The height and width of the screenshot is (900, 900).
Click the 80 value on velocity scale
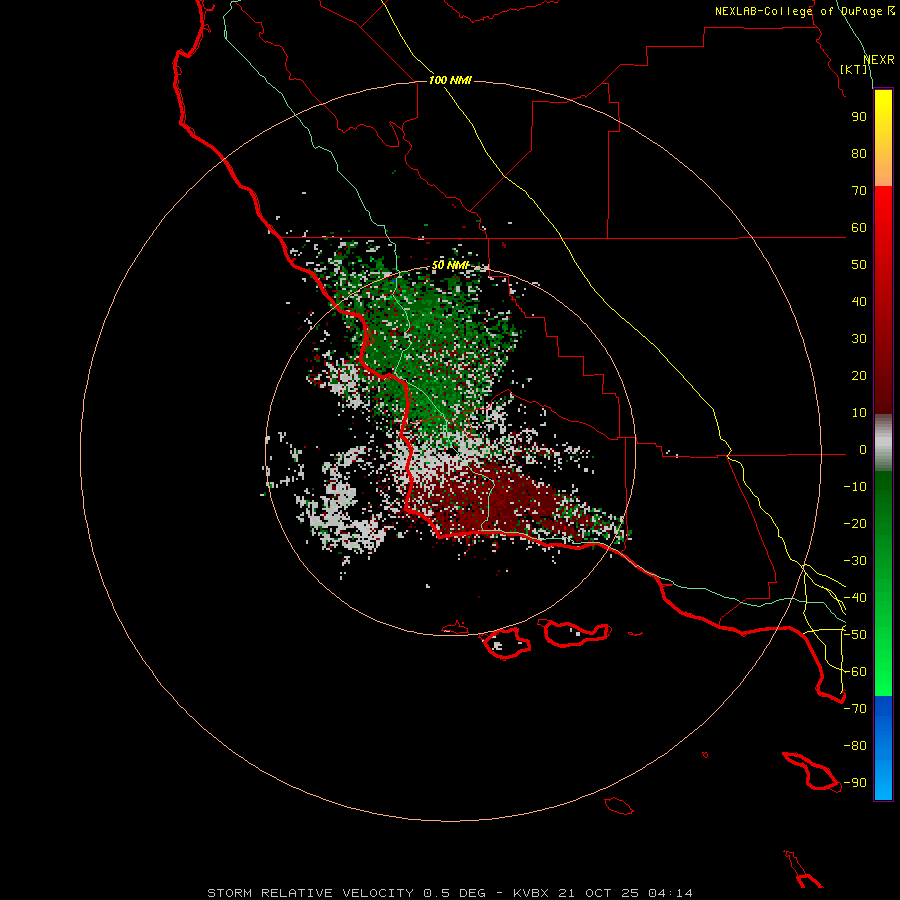pyautogui.click(x=859, y=153)
